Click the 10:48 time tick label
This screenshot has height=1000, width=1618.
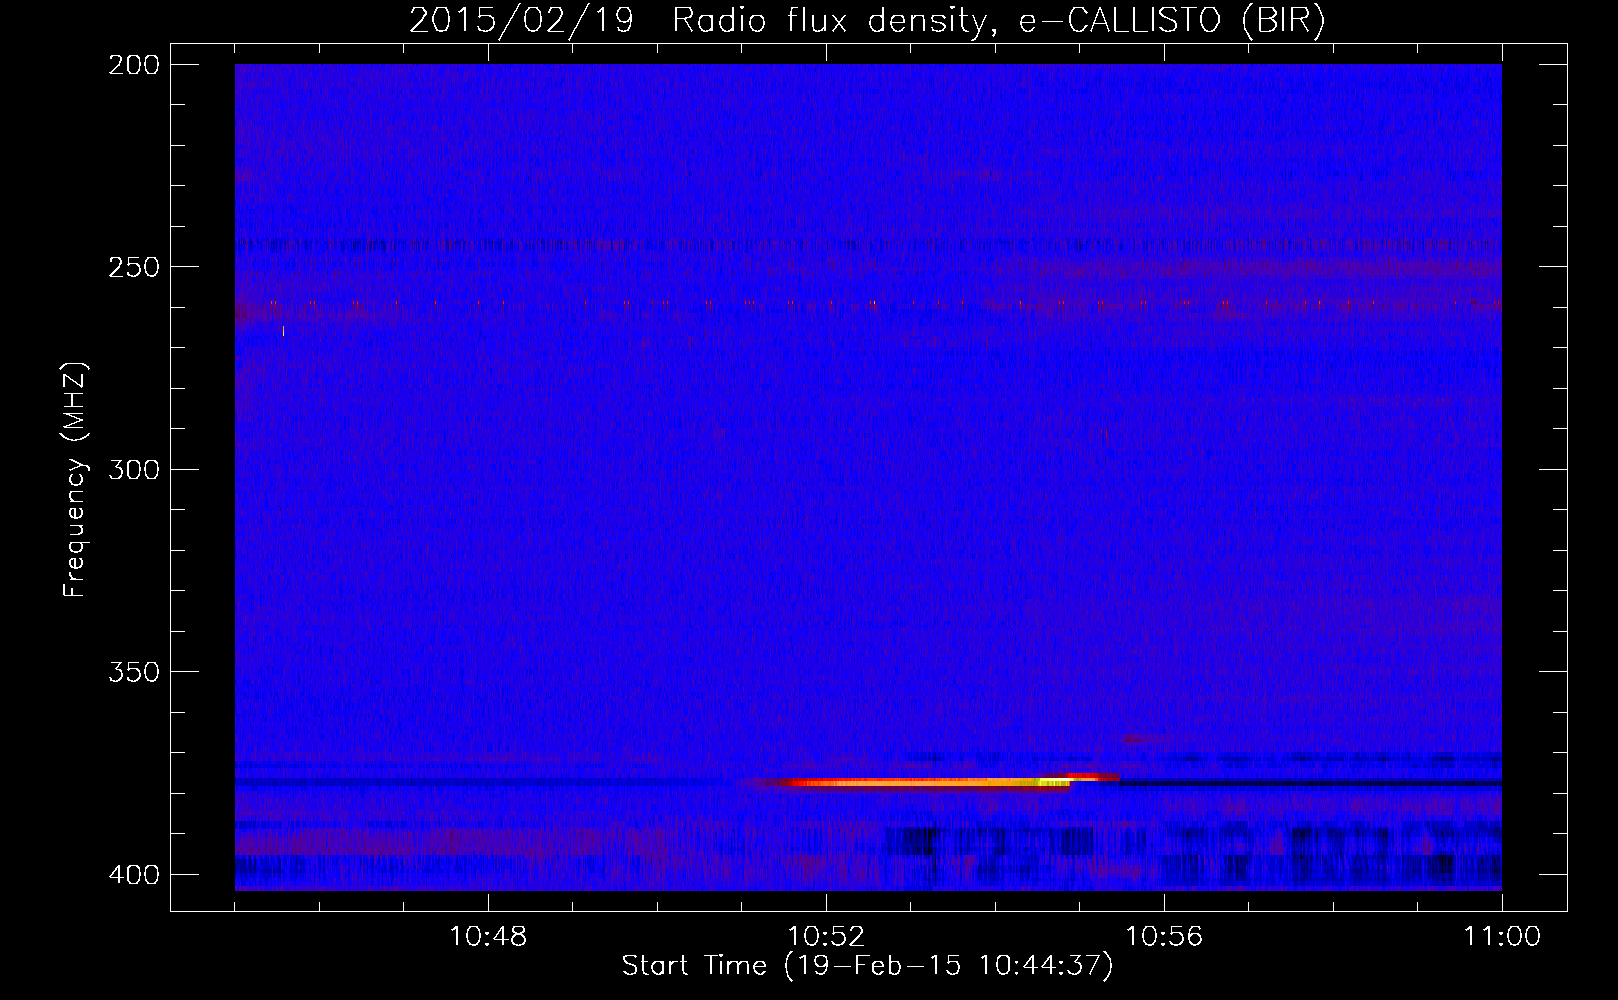pos(488,937)
